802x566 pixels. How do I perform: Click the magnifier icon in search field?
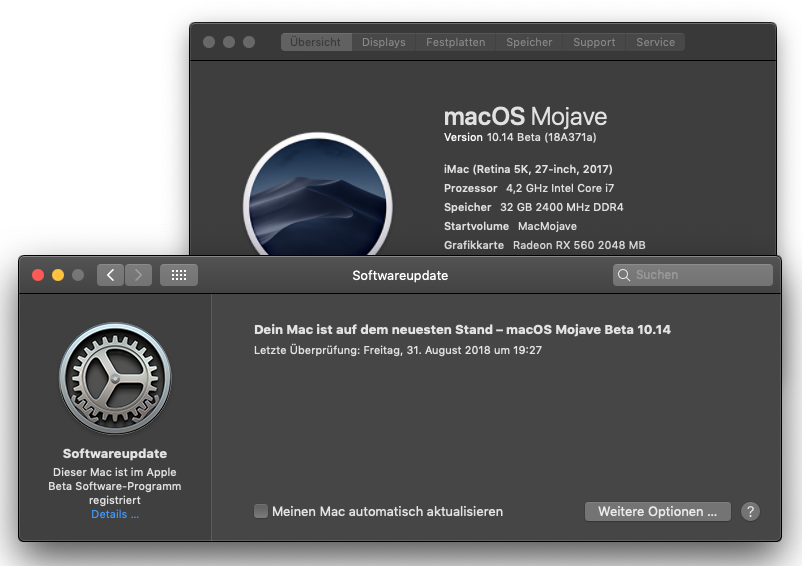(623, 275)
